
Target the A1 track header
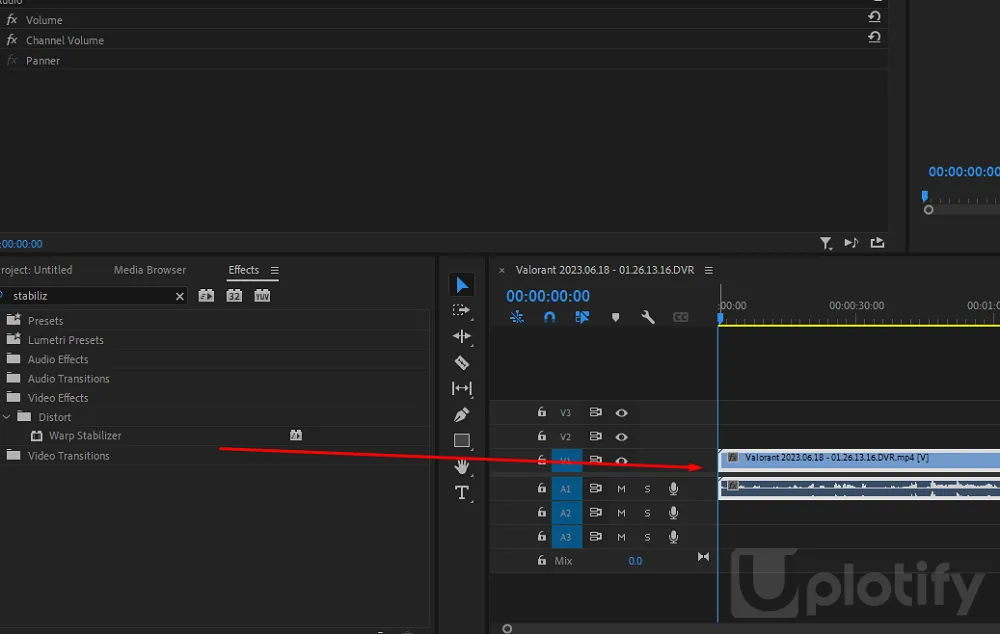pos(566,489)
